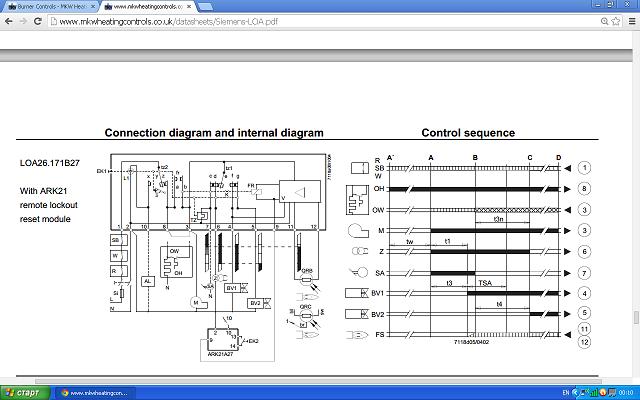The image size is (640, 400).
Task: Click the zoom magnifier in address bar
Action: (x=604, y=20)
